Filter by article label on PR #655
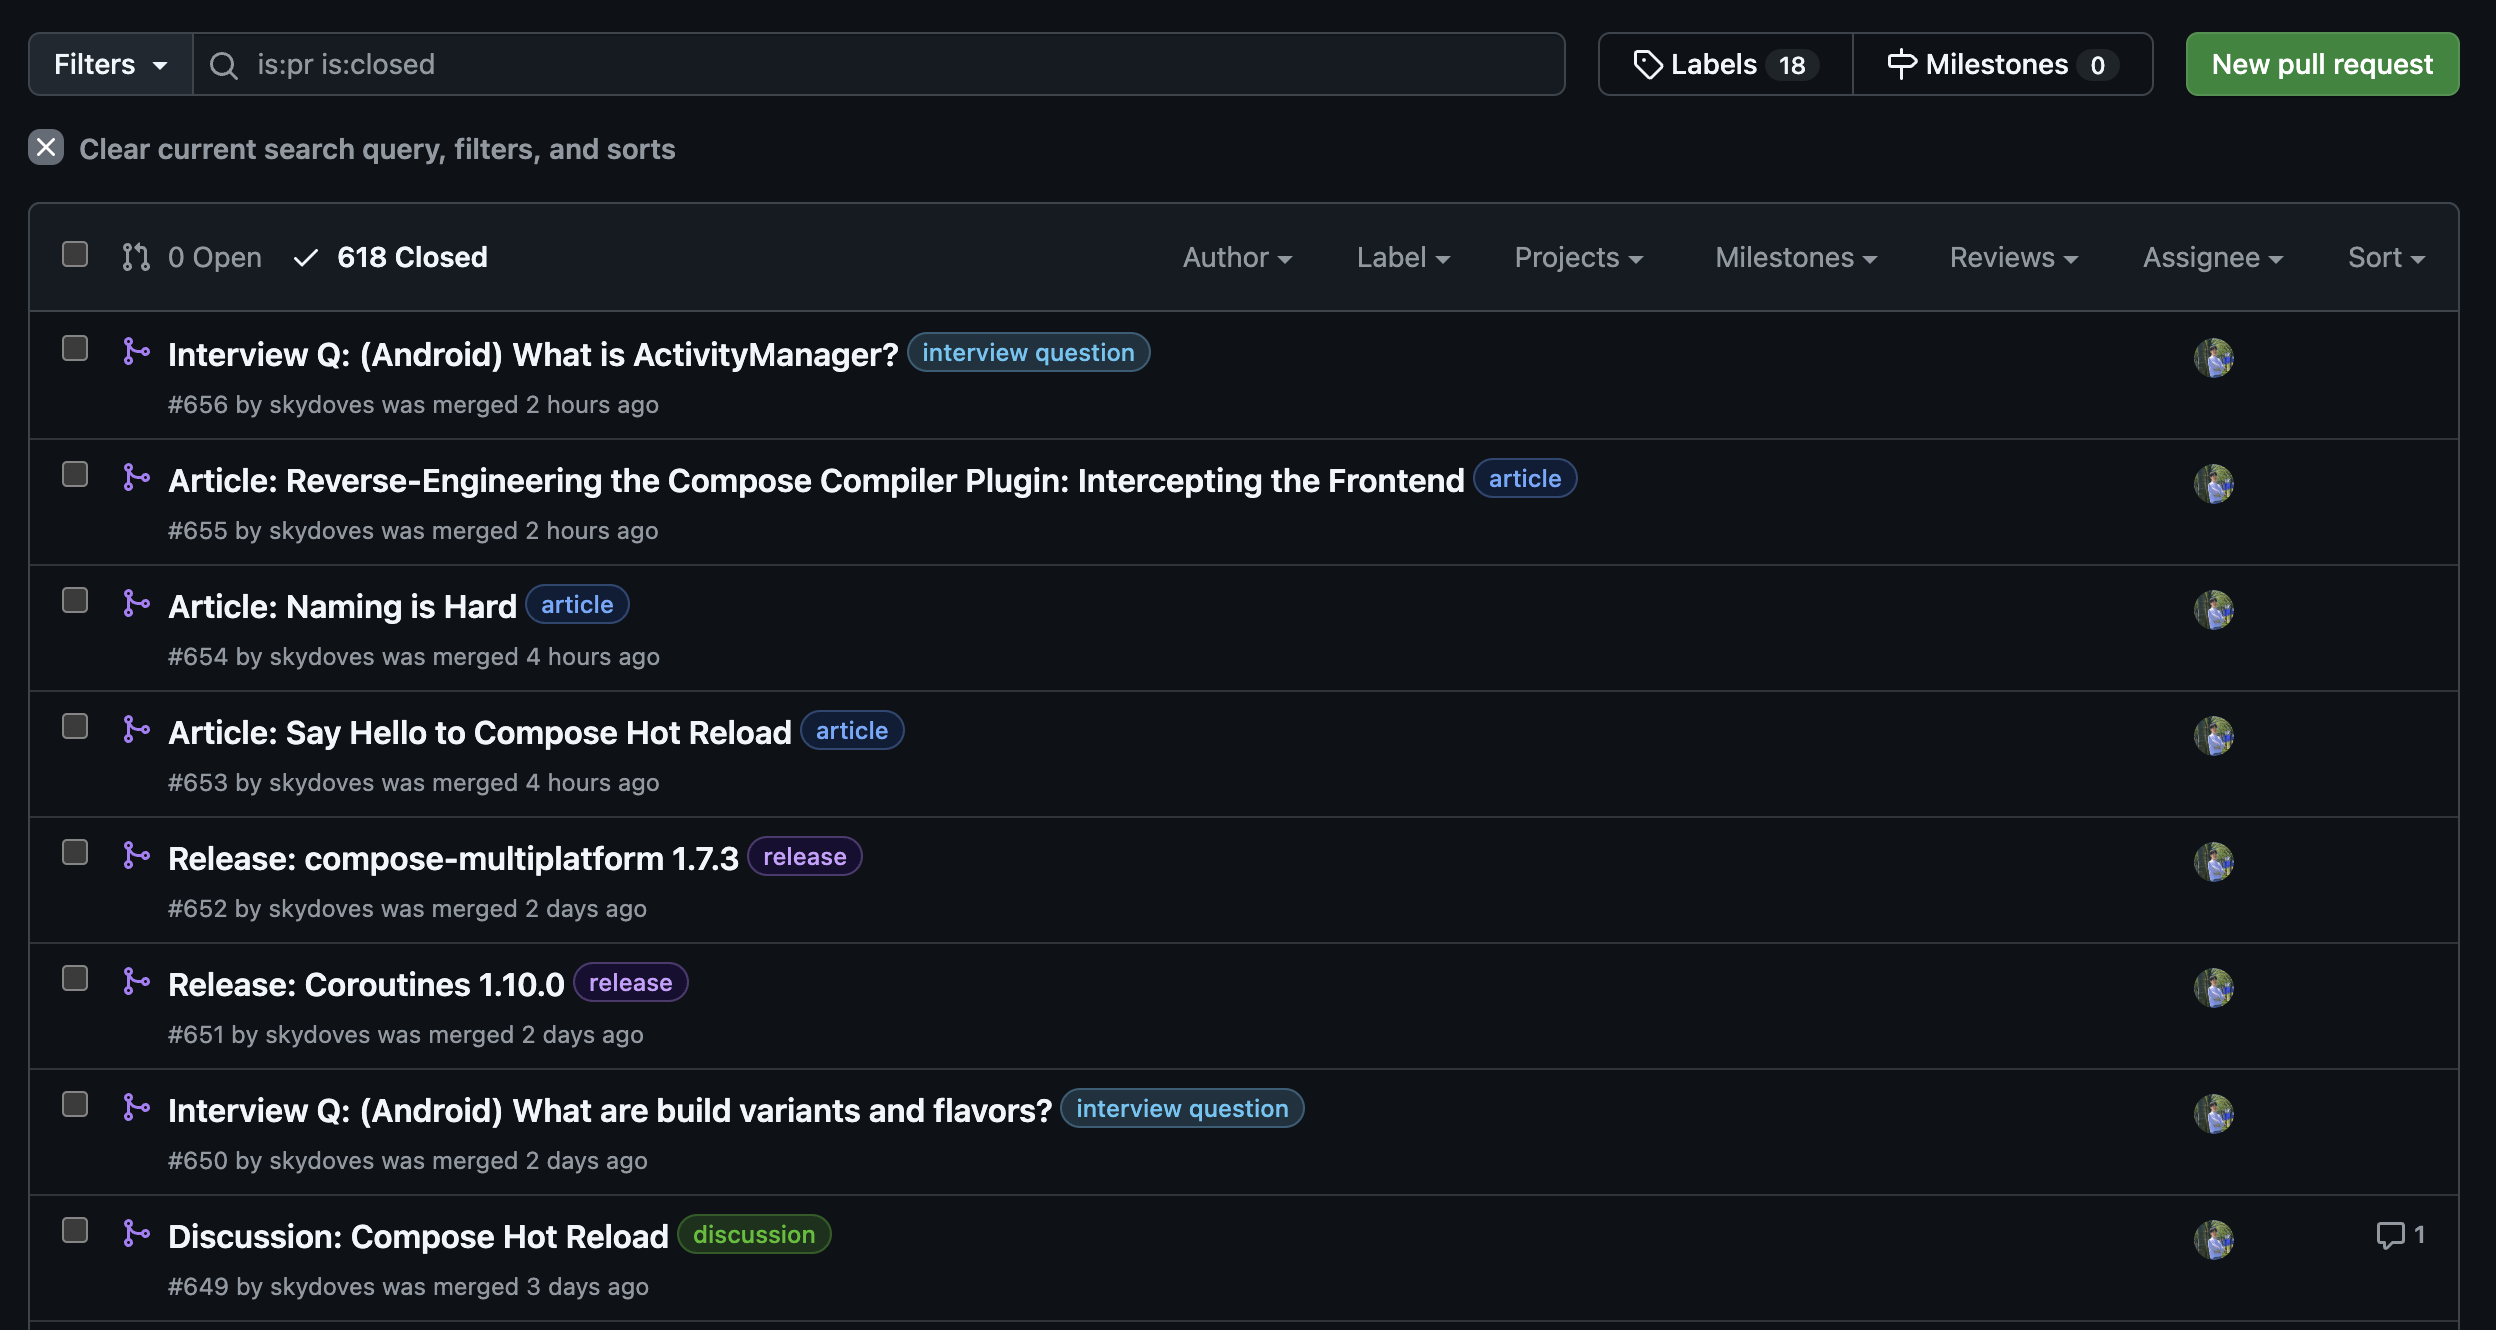The height and width of the screenshot is (1330, 2496). (1524, 478)
